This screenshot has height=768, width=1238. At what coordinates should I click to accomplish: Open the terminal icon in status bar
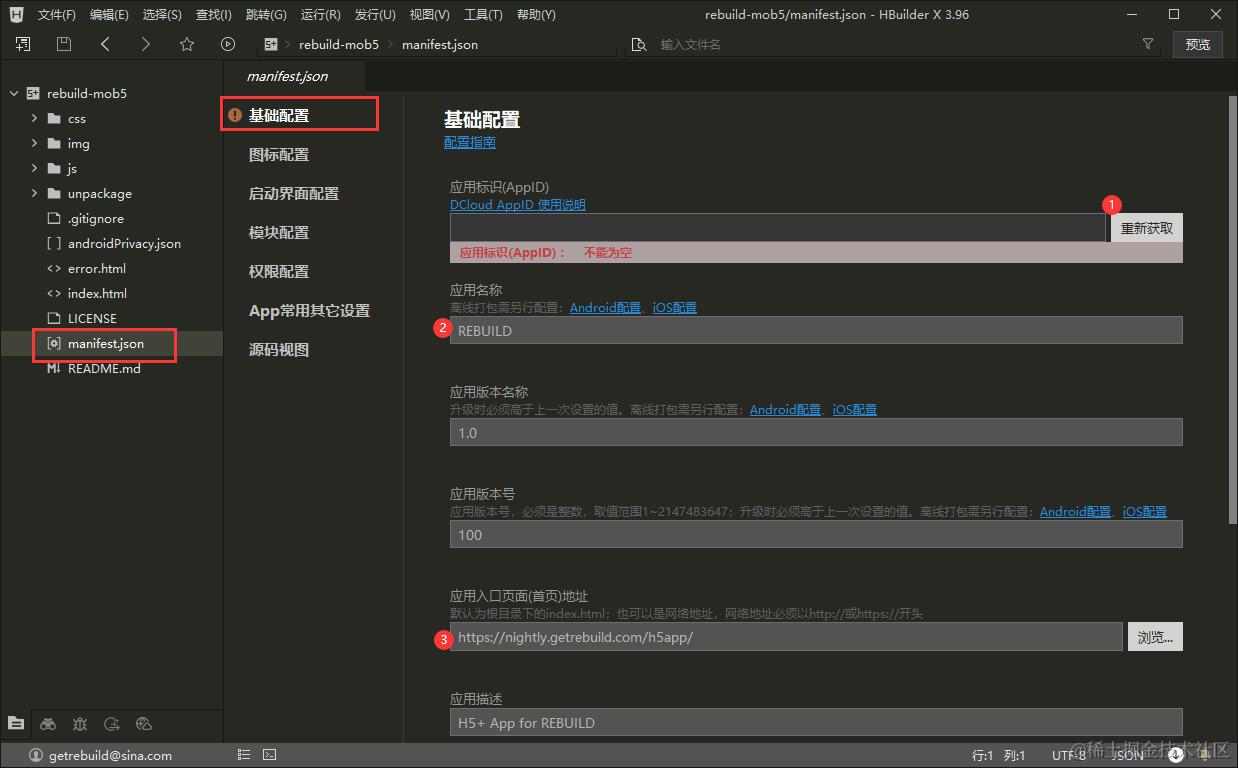click(269, 755)
